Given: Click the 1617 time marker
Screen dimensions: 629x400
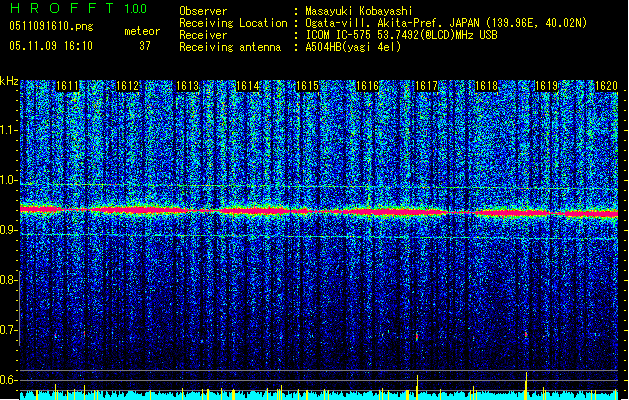Looking at the screenshot, I should click(x=427, y=87).
